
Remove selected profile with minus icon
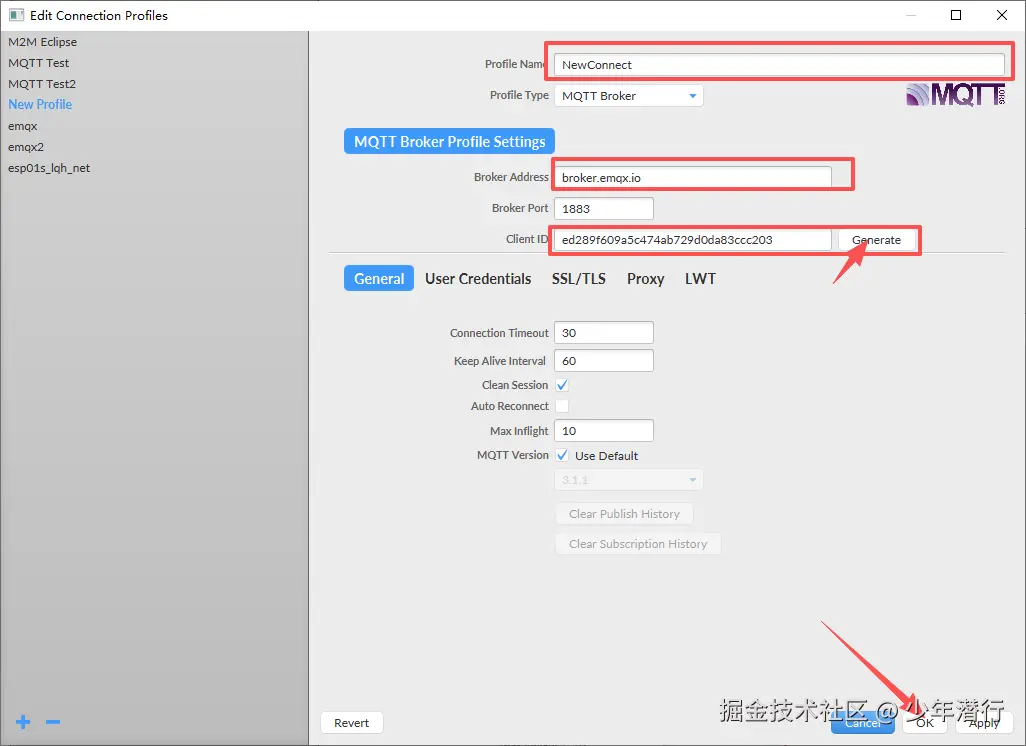[53, 722]
